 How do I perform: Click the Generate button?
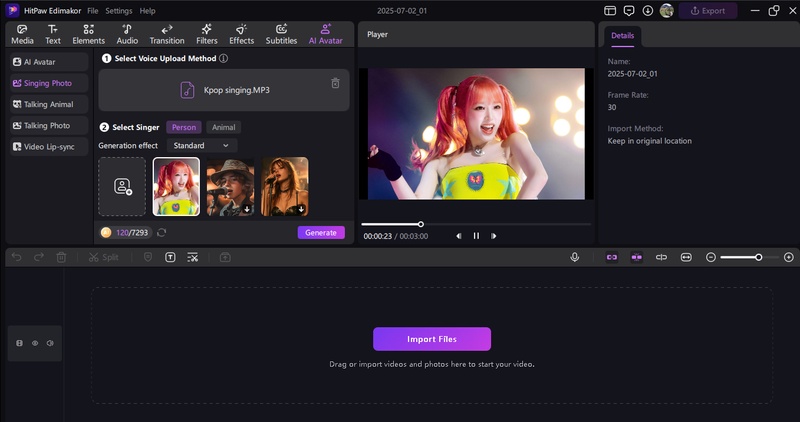(x=321, y=233)
